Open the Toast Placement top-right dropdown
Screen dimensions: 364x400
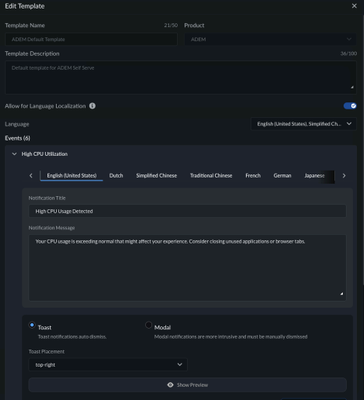(x=108, y=365)
